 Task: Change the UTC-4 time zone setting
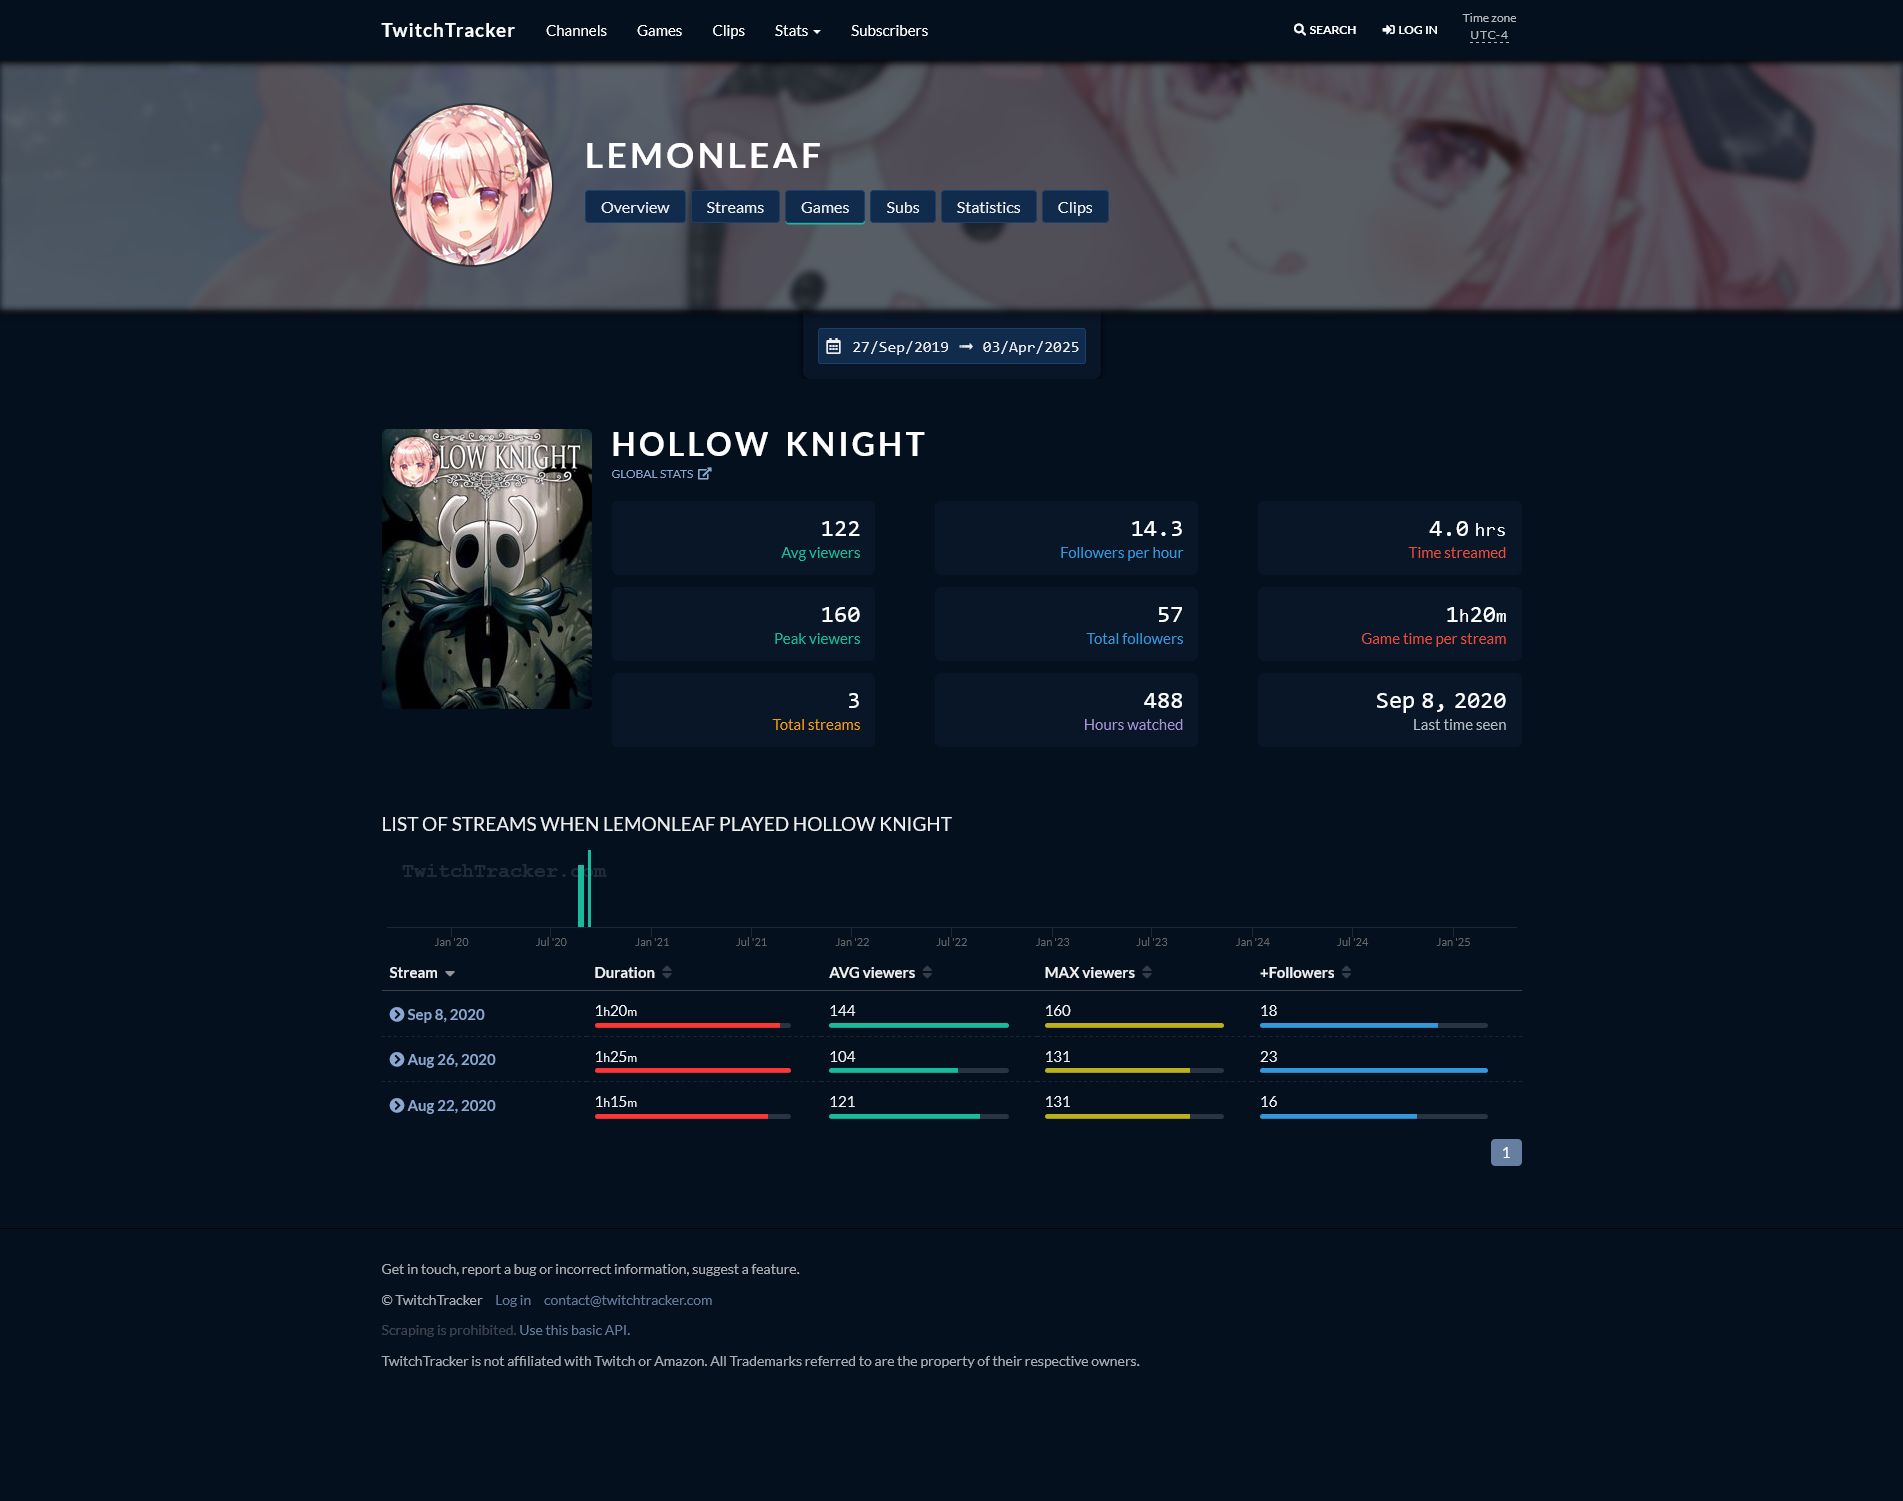[1489, 35]
